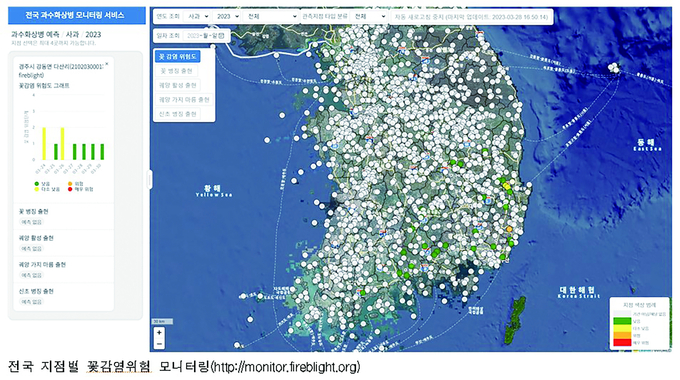This screenshot has width=680, height=380.
Task: Select the 신초 병징 출현 layer button
Action: 178,114
